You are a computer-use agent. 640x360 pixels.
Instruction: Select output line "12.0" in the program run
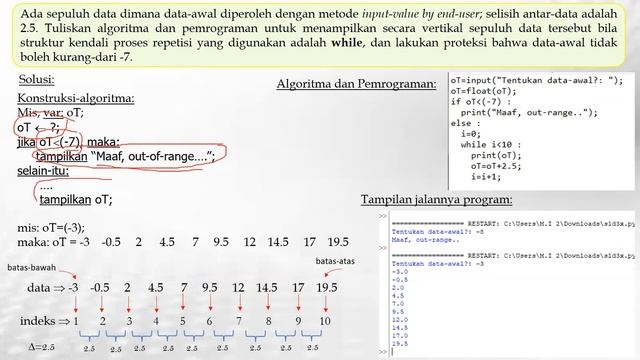coord(400,320)
